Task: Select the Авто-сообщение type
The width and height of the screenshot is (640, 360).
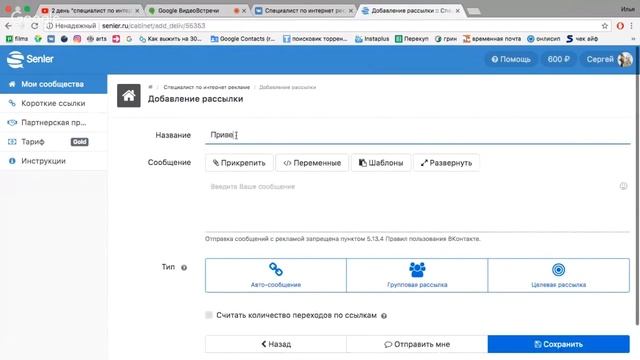Action: [276, 275]
